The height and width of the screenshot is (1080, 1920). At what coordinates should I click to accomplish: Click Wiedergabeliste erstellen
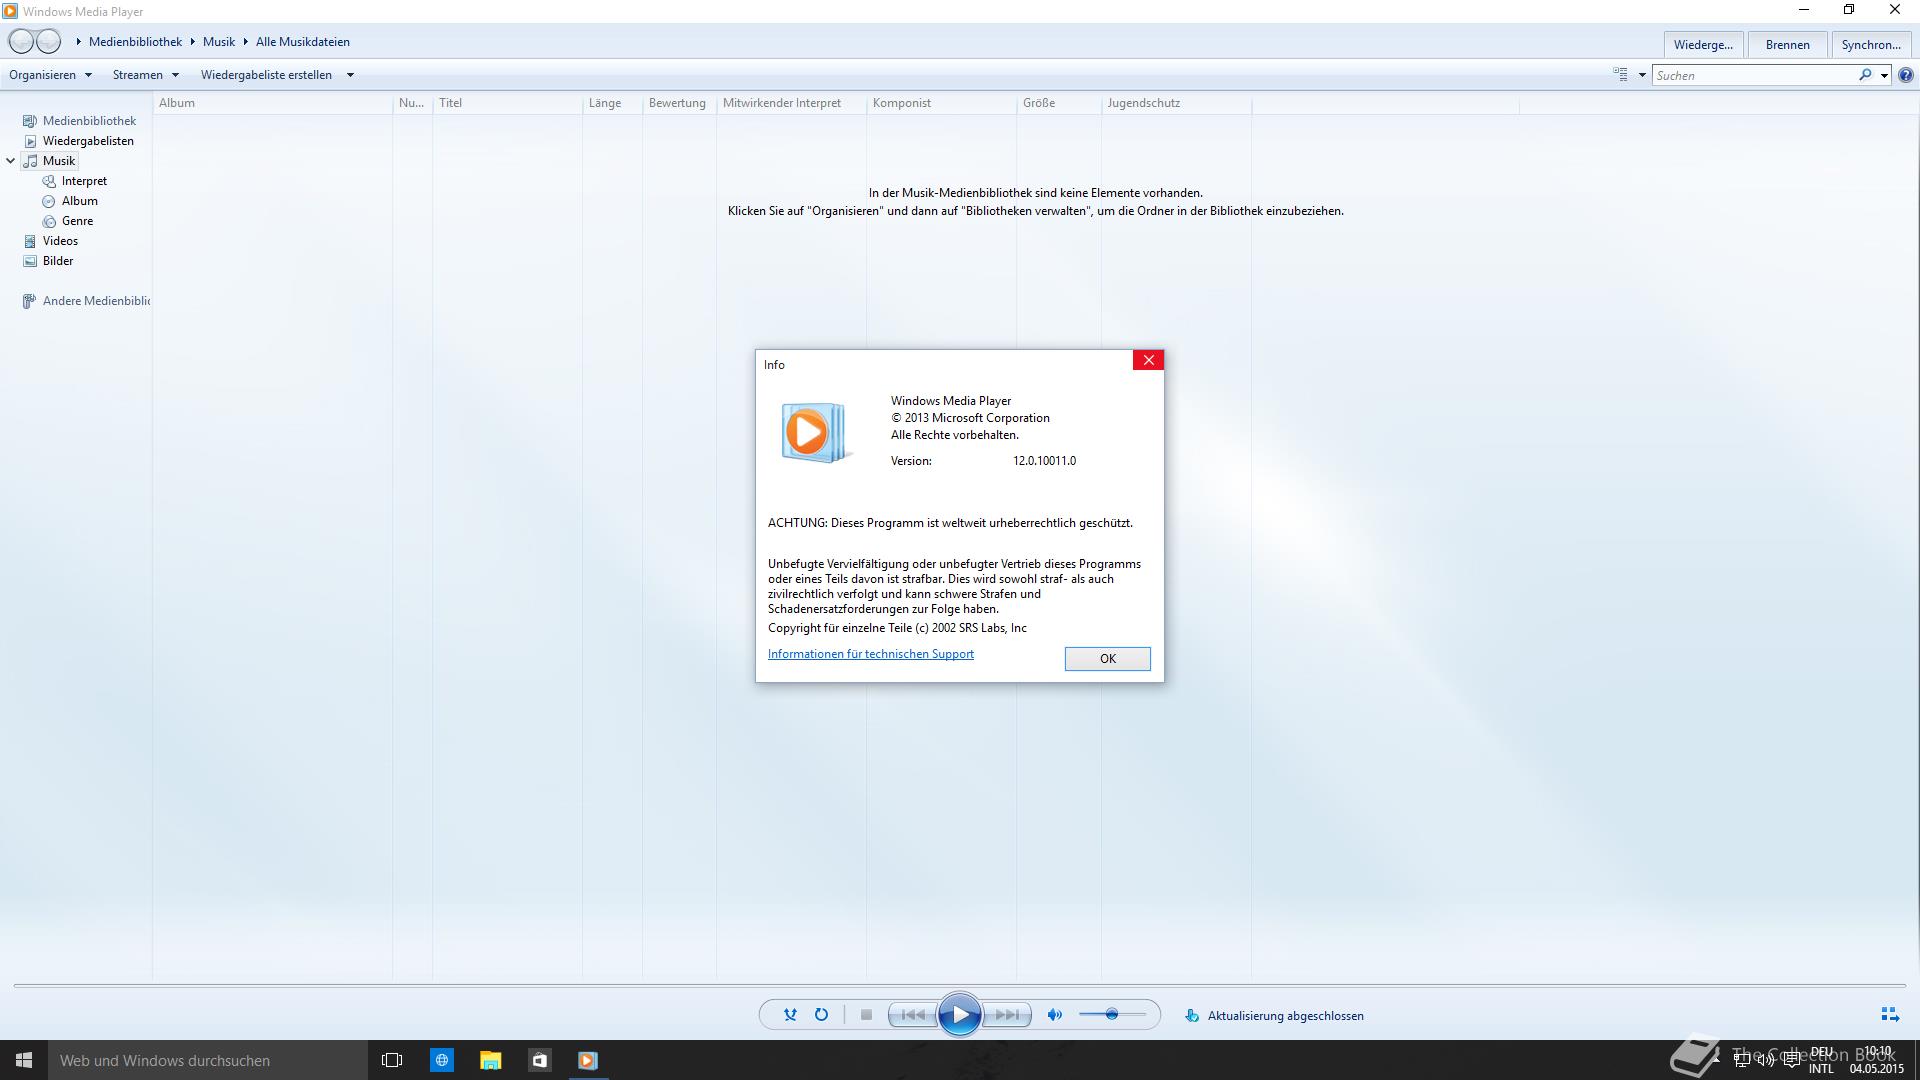266,75
